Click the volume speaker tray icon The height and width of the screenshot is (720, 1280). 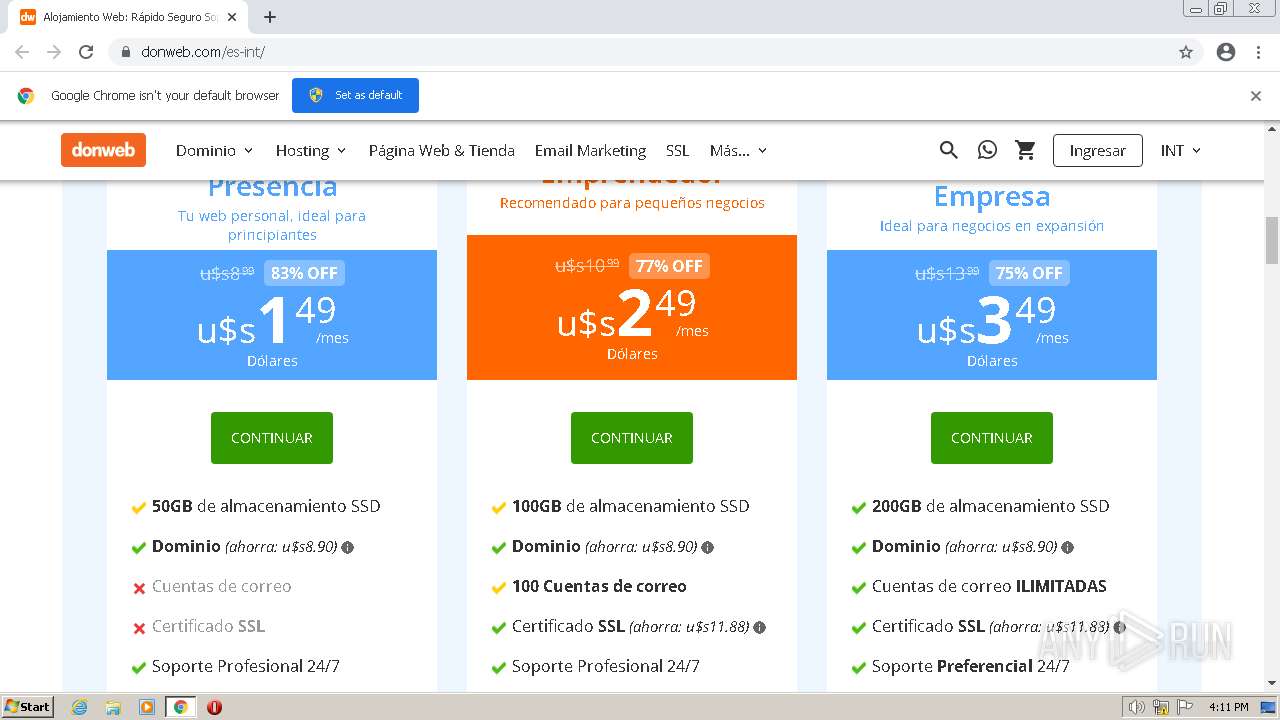tap(1137, 707)
